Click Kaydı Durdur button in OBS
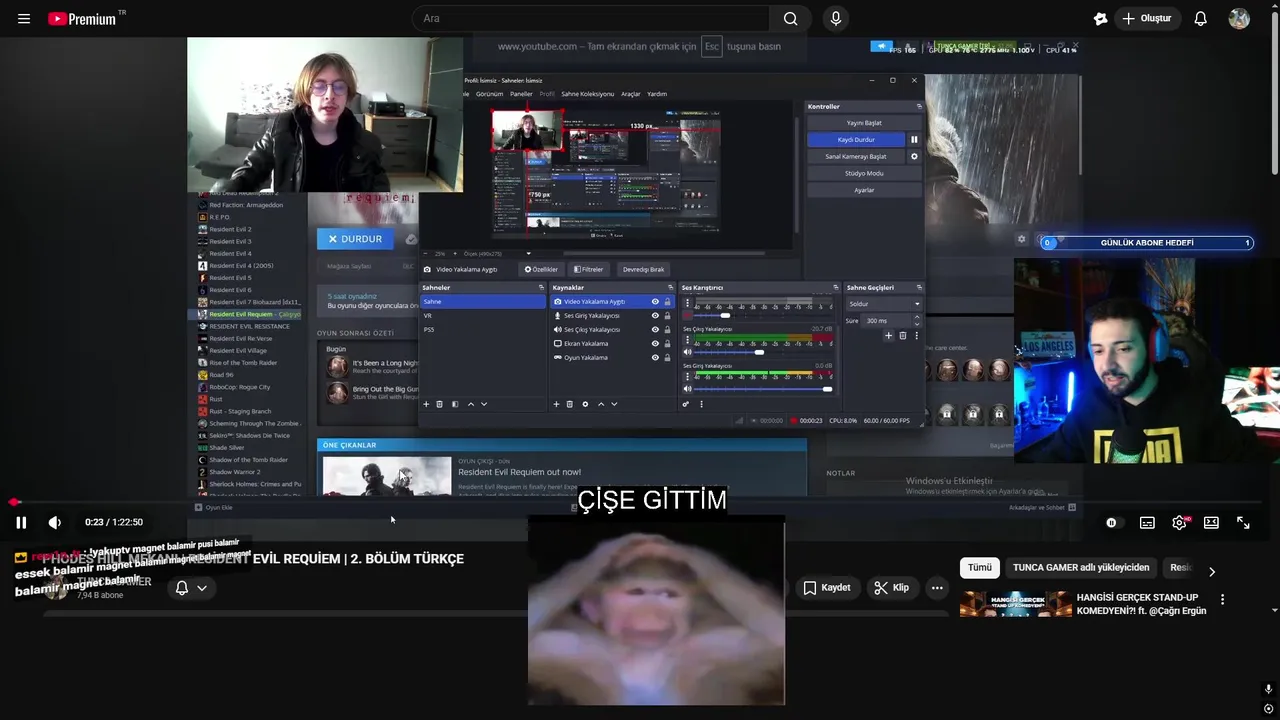Viewport: 1280px width, 720px height. click(x=856, y=140)
